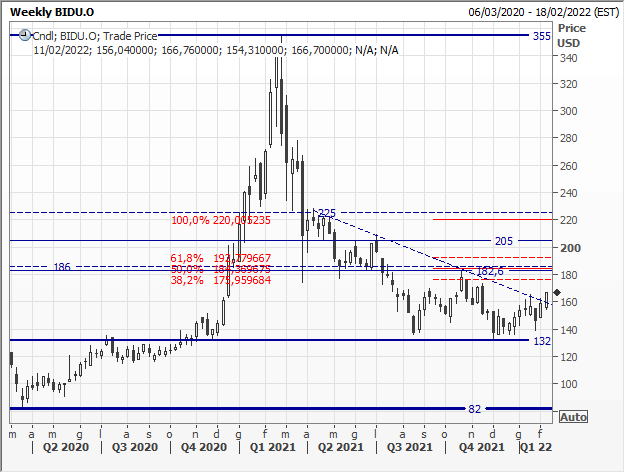This screenshot has width=625, height=473.
Task: Click Q1 2021 on the time axis
Action: (271, 448)
